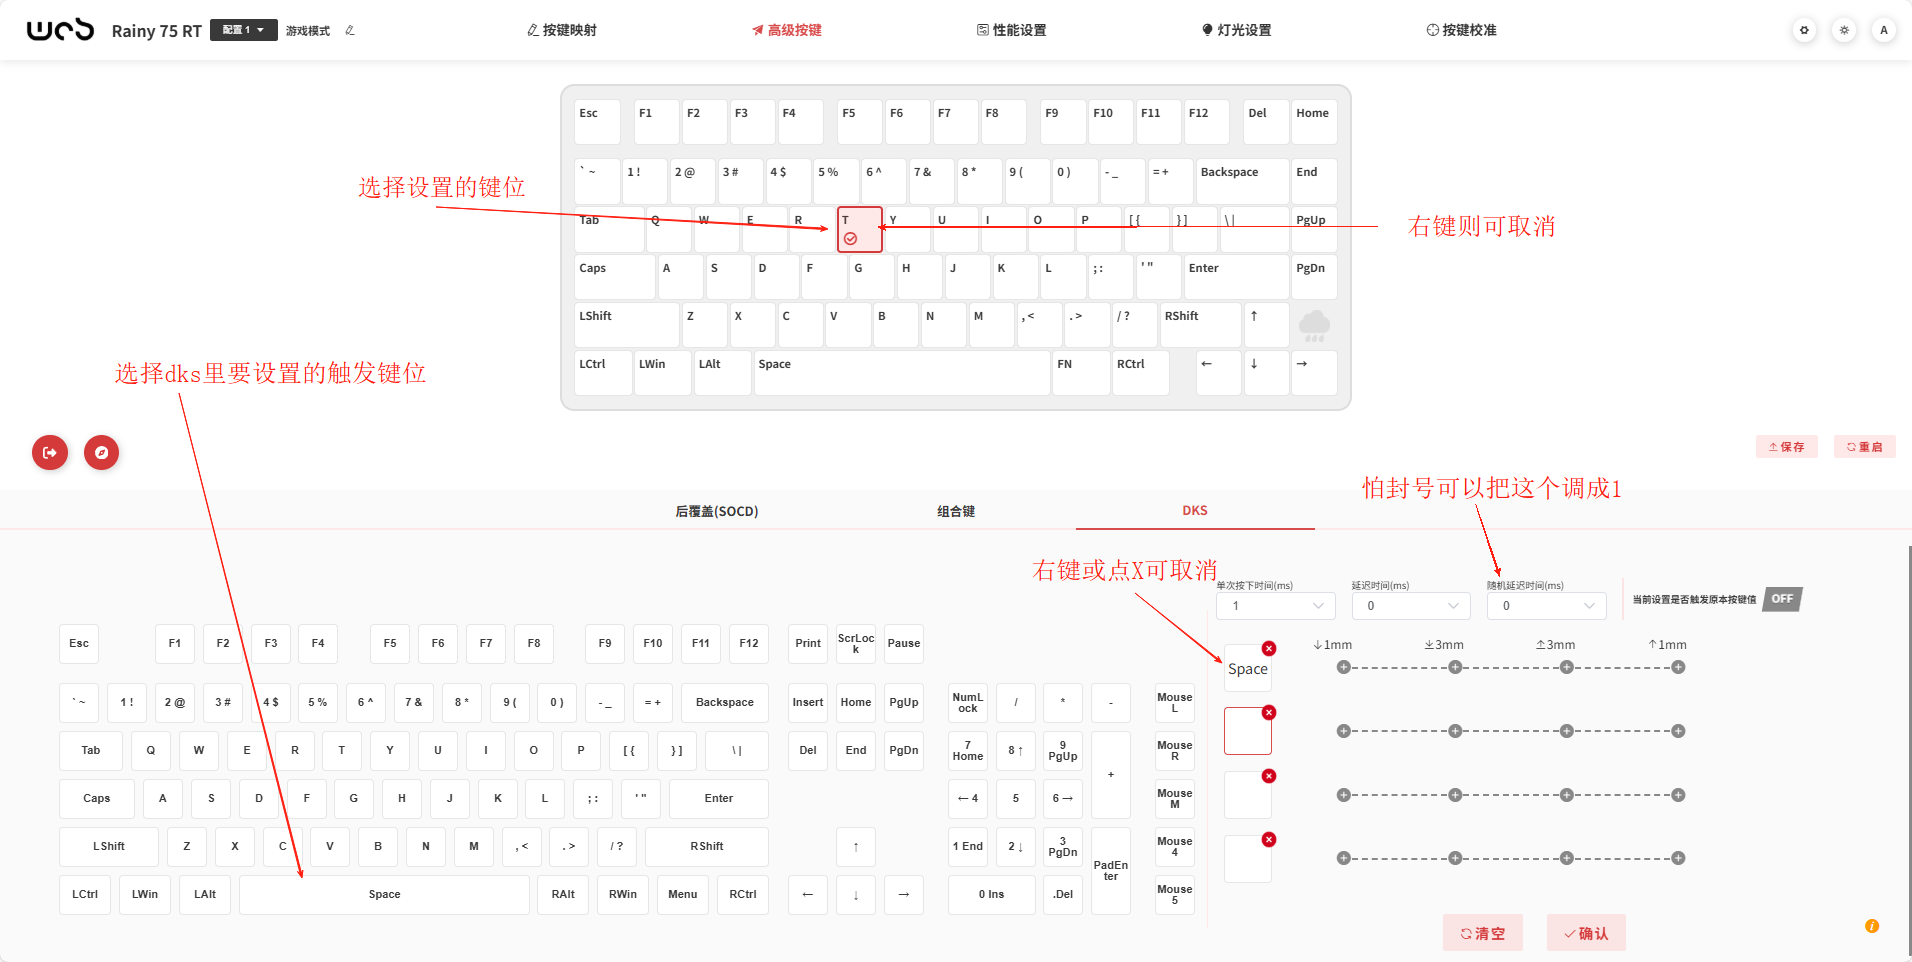Click the NumLock key on the numpad
The image size is (1912, 962).
968,703
